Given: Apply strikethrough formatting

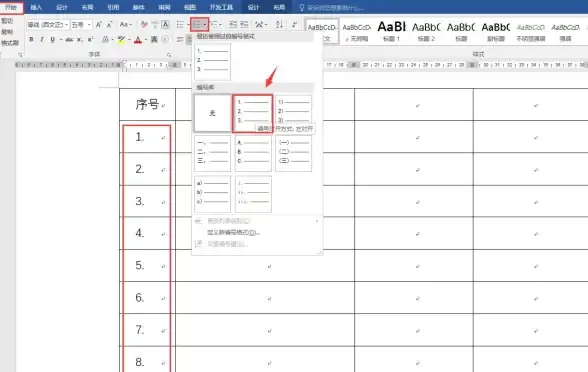Looking at the screenshot, I should click(x=69, y=39).
